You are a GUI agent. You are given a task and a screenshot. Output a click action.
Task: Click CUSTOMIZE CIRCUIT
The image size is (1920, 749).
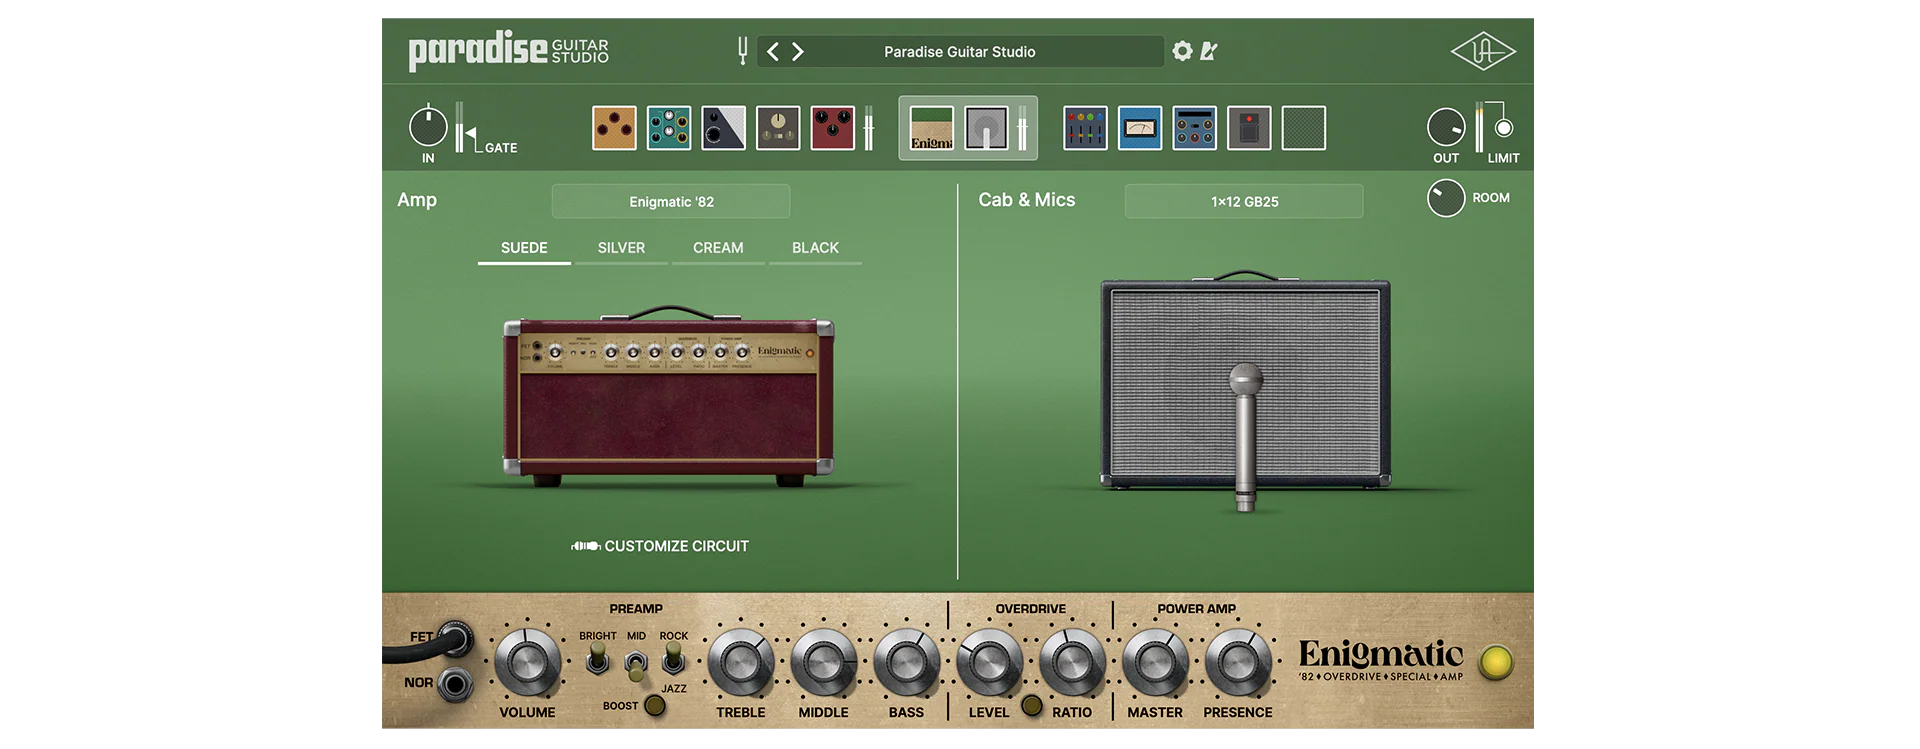660,546
